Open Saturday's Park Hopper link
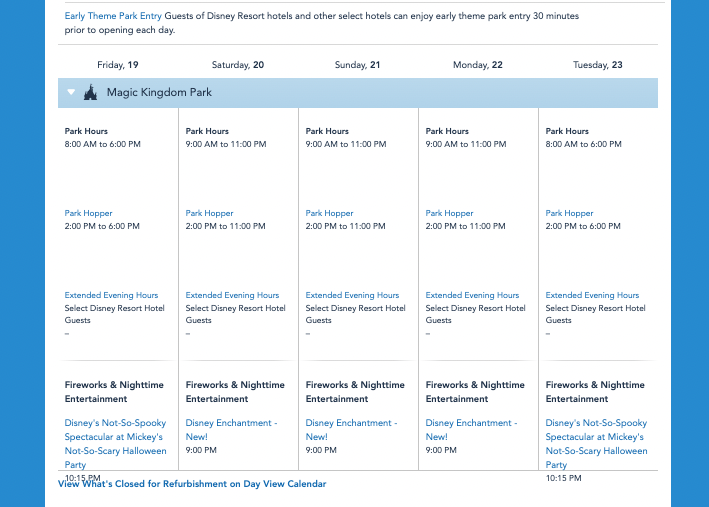 [209, 213]
